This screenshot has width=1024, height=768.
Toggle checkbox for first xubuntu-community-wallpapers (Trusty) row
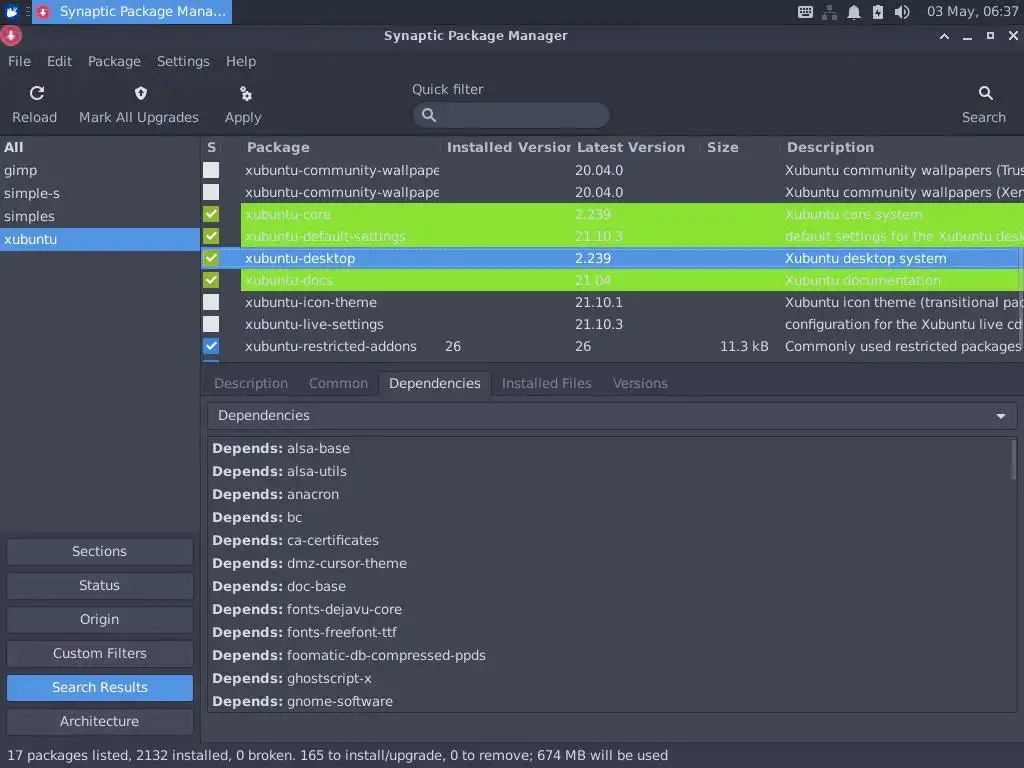(211, 170)
